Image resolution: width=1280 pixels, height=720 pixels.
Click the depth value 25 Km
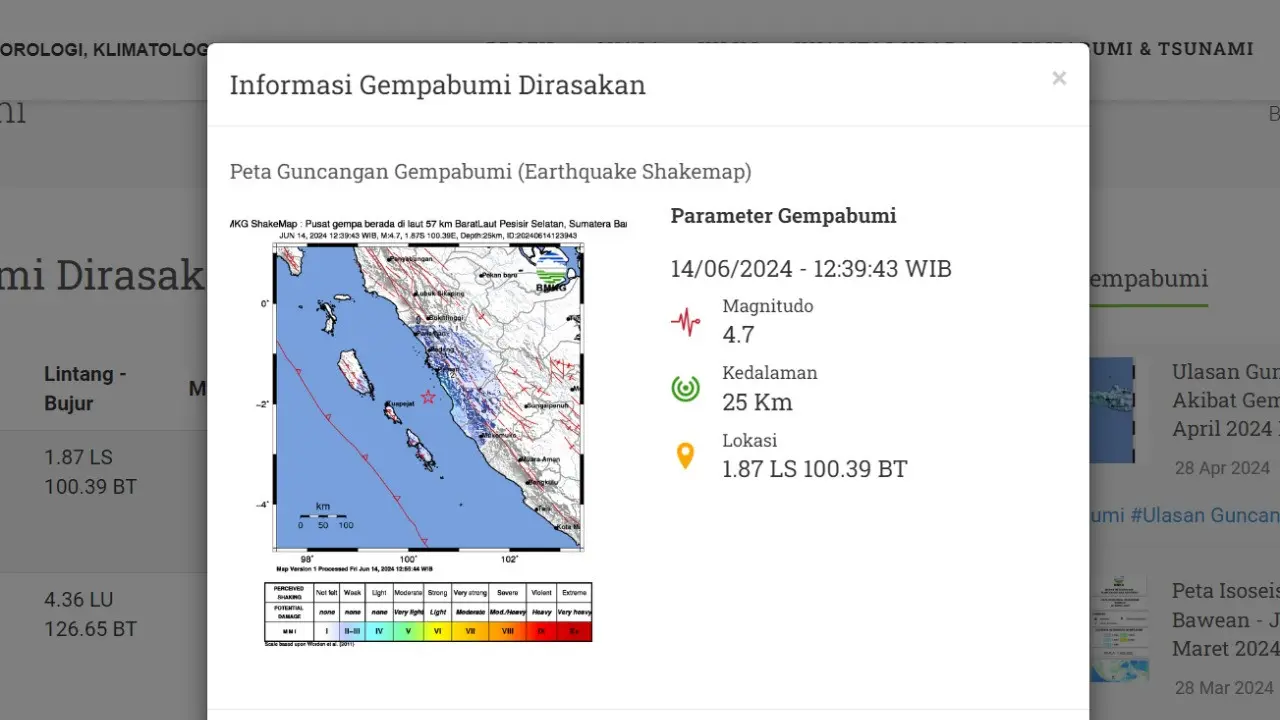click(x=757, y=402)
